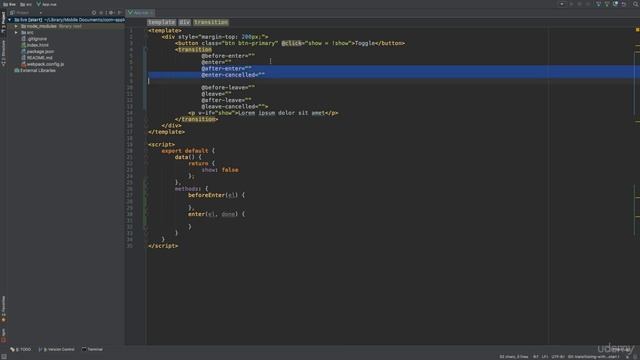Hide the Project tool window
This screenshot has width=640, height=360.
click(x=120, y=13)
